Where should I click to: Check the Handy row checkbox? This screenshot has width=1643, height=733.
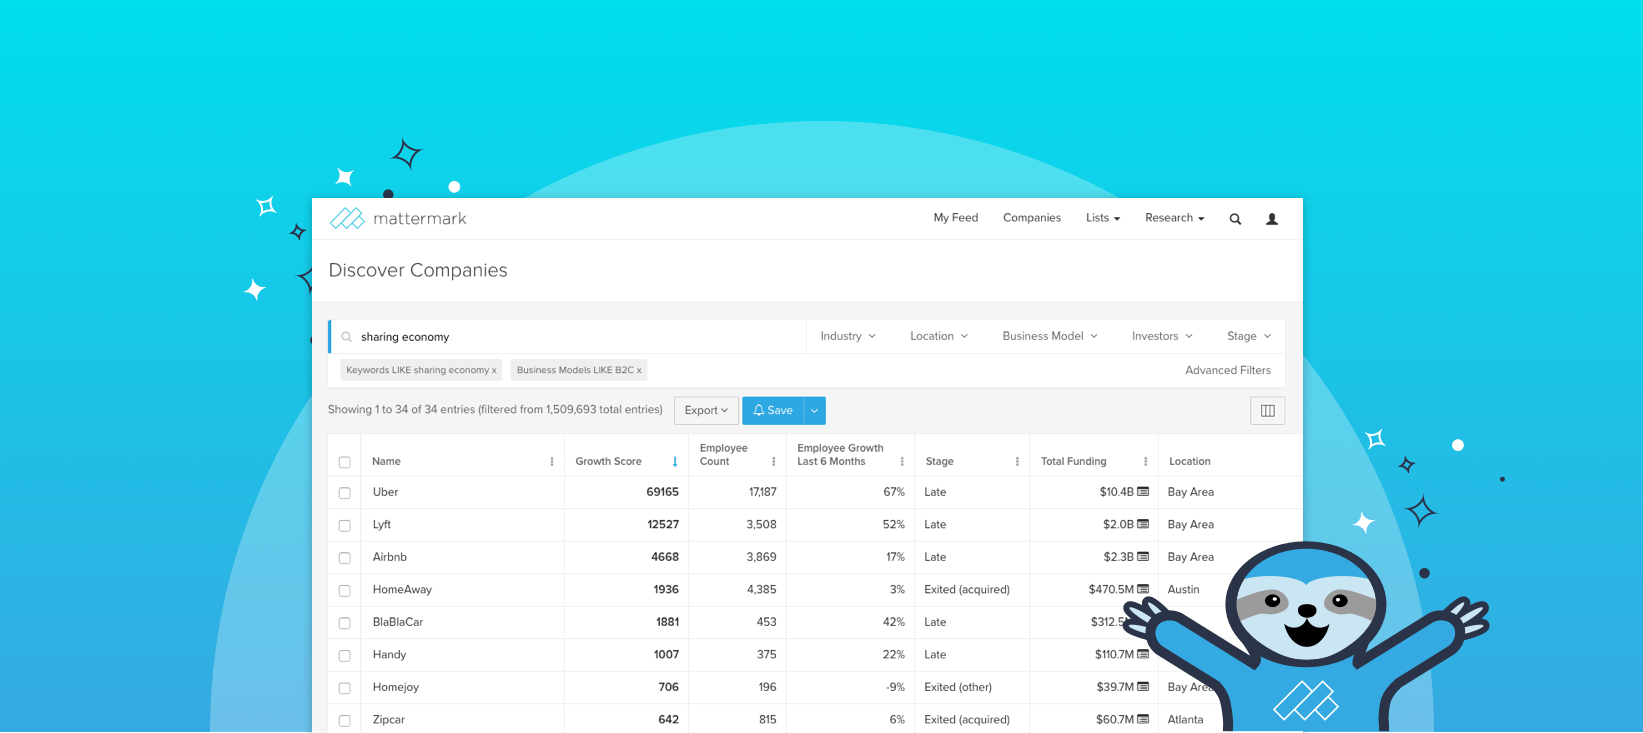click(345, 655)
